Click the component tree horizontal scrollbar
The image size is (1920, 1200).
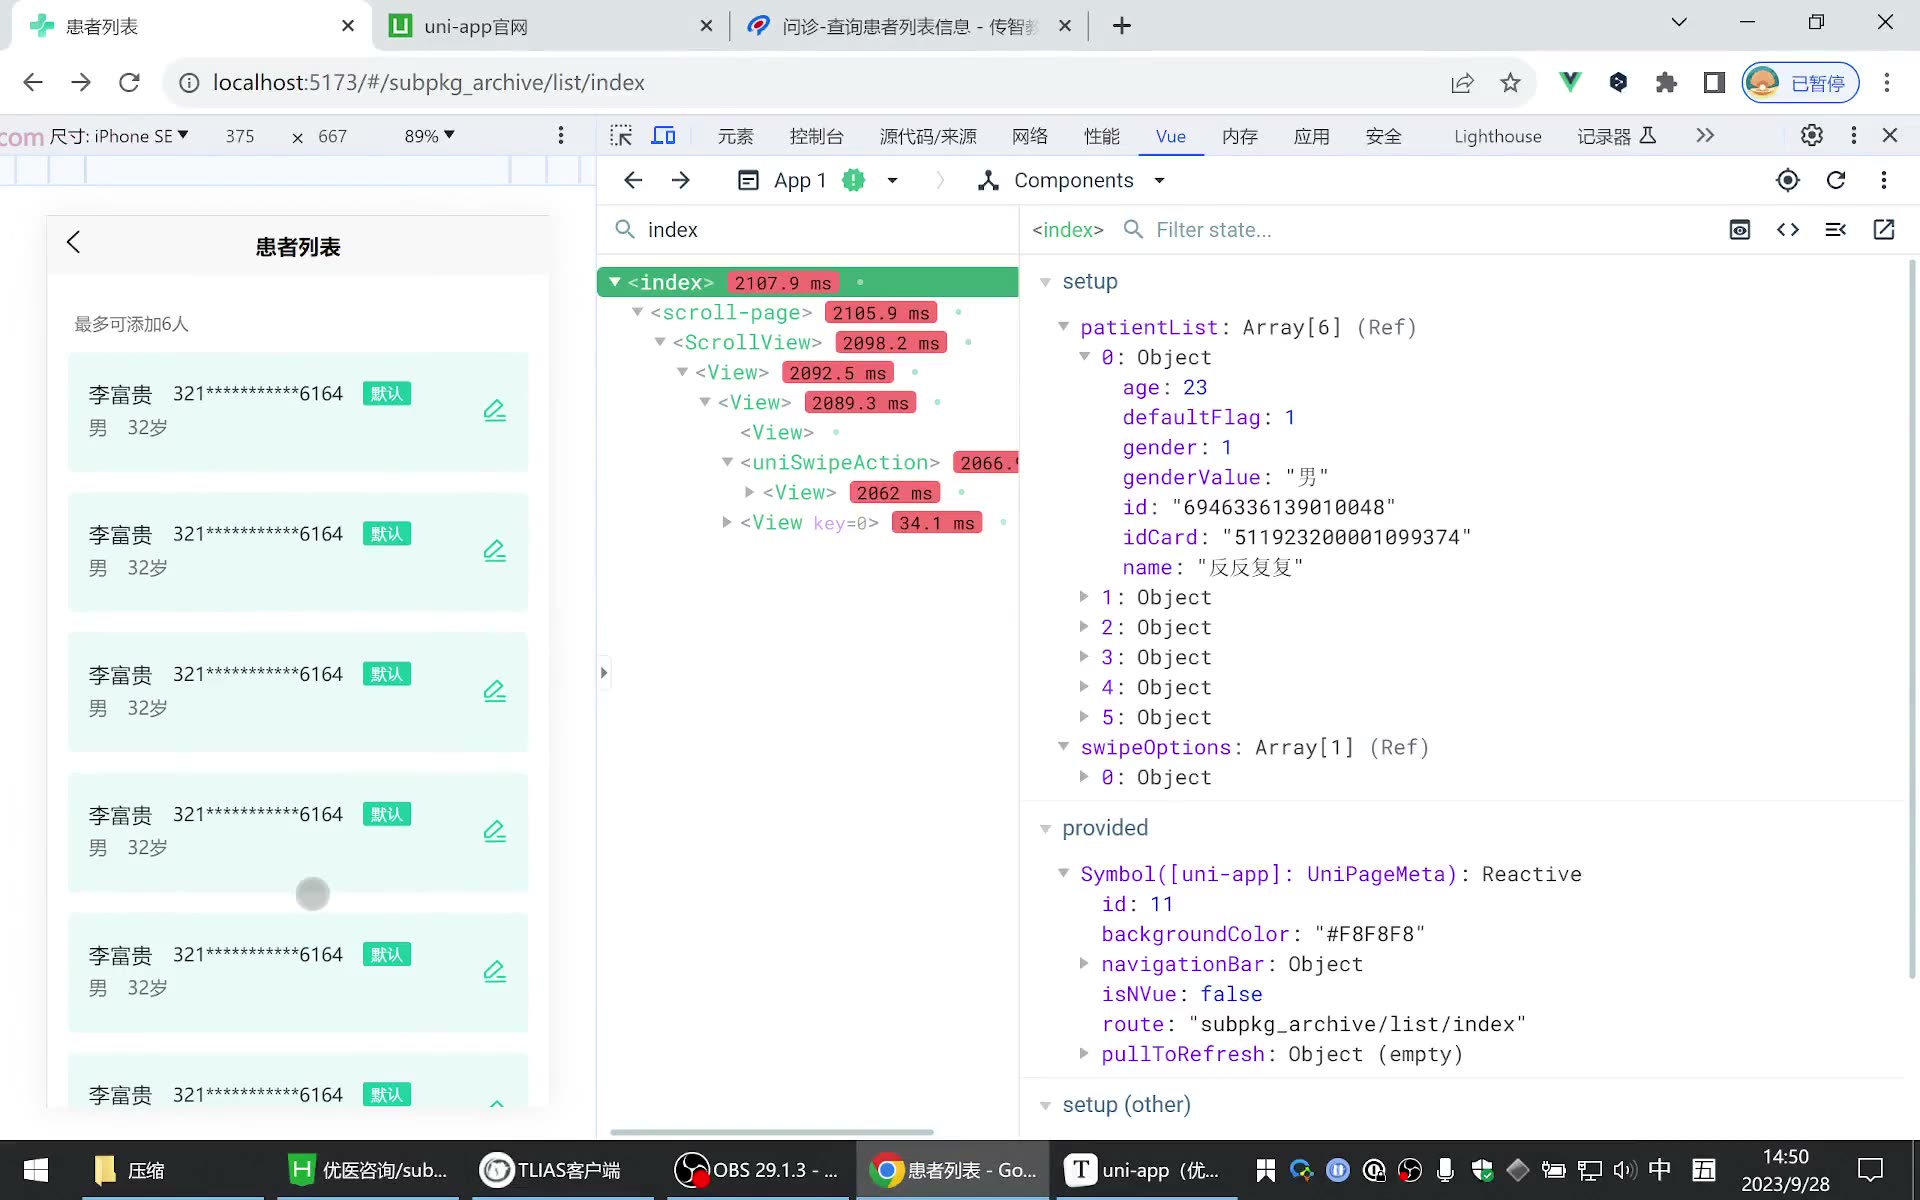click(771, 1132)
